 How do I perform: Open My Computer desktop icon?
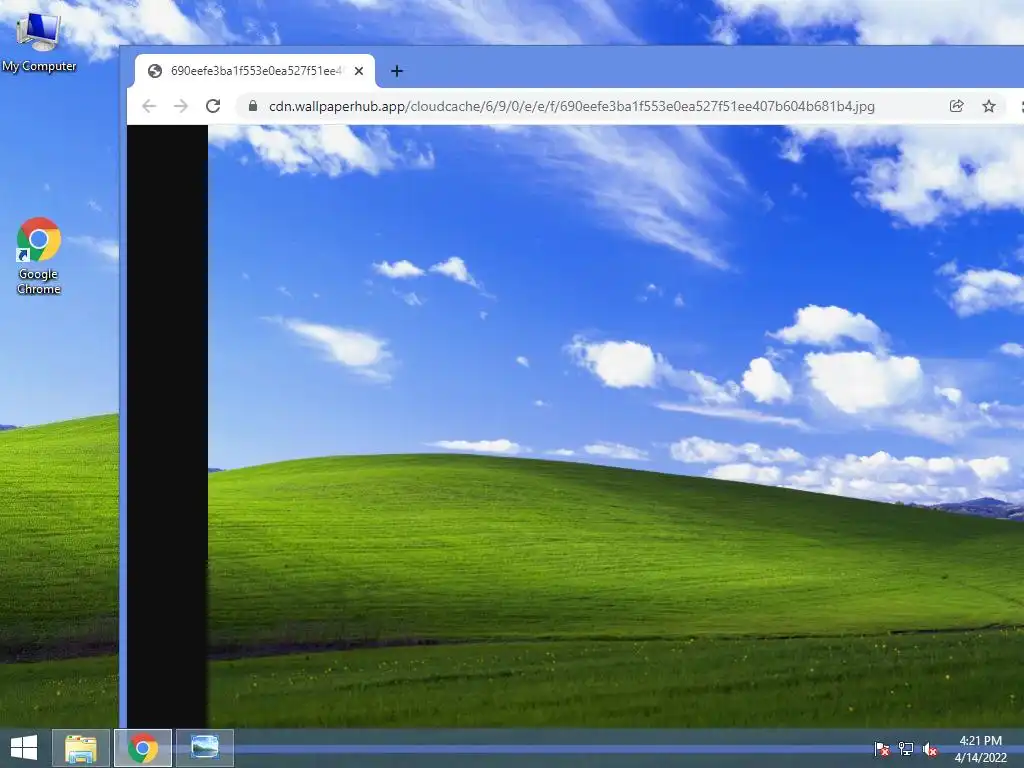39,42
